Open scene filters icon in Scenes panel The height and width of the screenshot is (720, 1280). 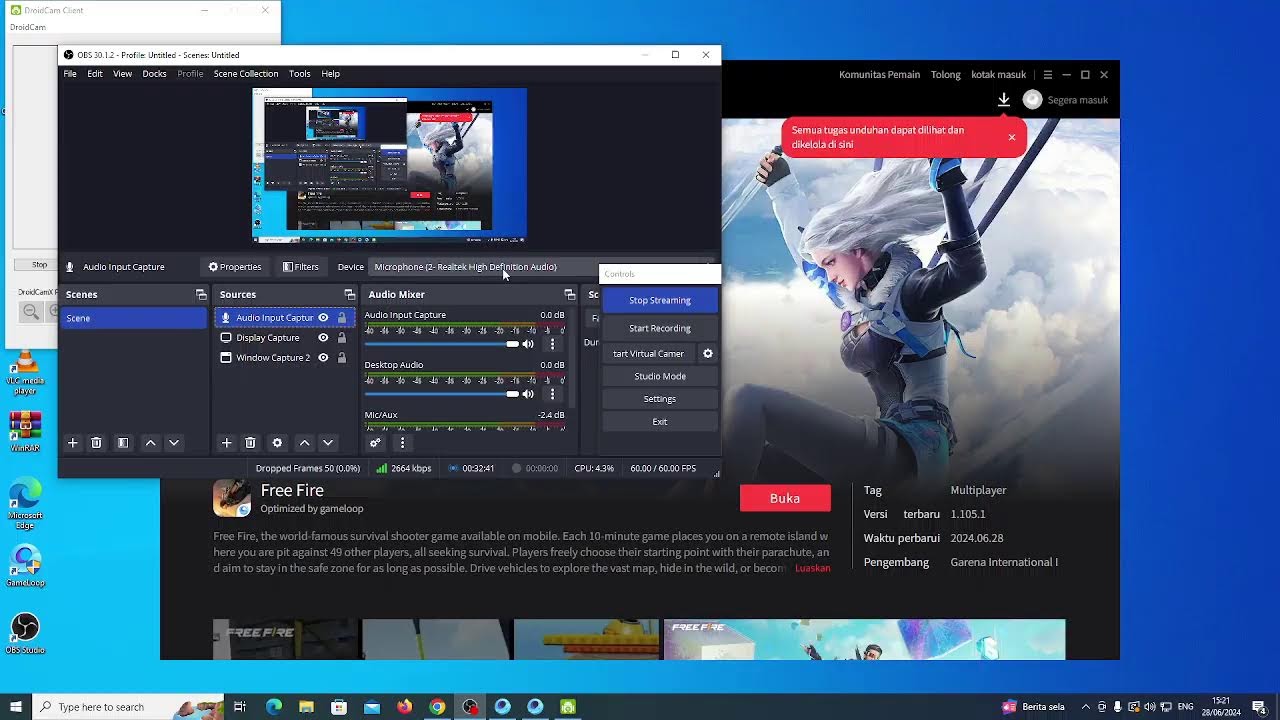(x=123, y=443)
